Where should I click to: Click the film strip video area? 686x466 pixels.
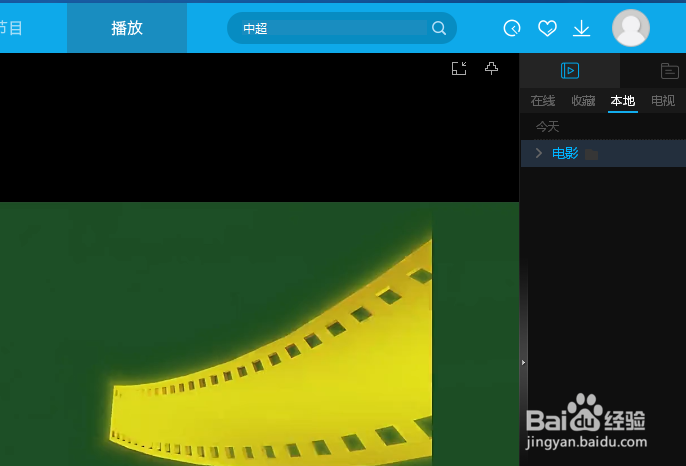(259, 334)
